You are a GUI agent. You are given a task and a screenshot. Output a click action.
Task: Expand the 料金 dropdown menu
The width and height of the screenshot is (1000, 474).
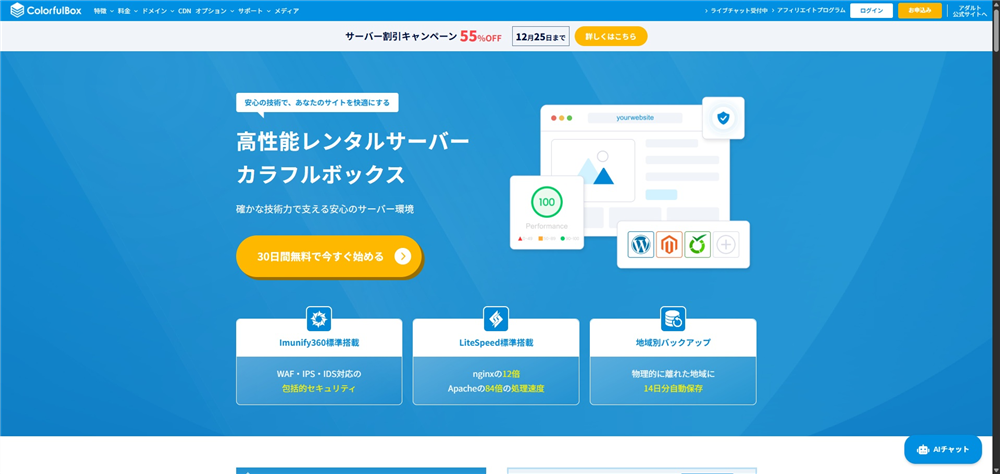pos(128,10)
